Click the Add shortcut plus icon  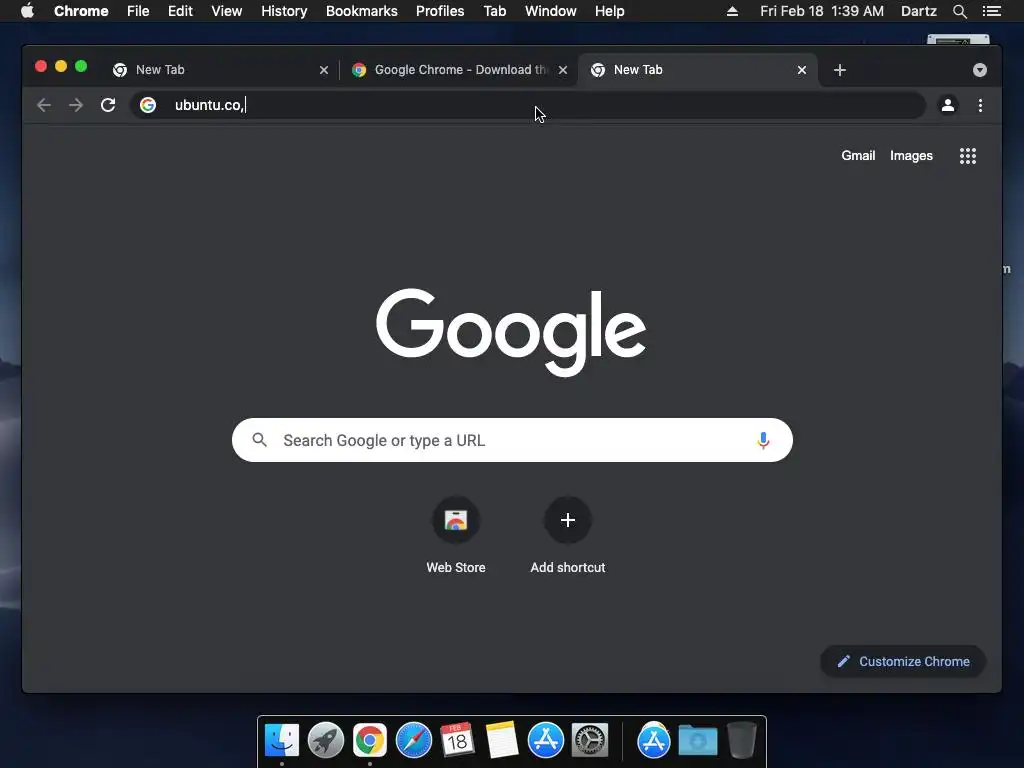point(568,520)
